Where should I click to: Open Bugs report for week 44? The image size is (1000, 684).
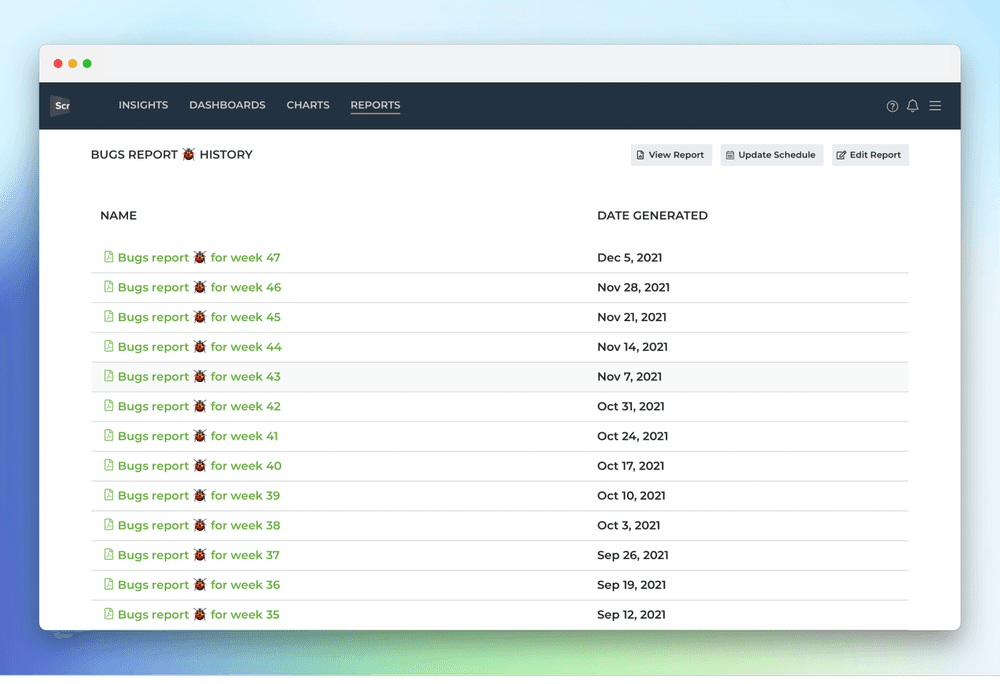click(x=200, y=347)
